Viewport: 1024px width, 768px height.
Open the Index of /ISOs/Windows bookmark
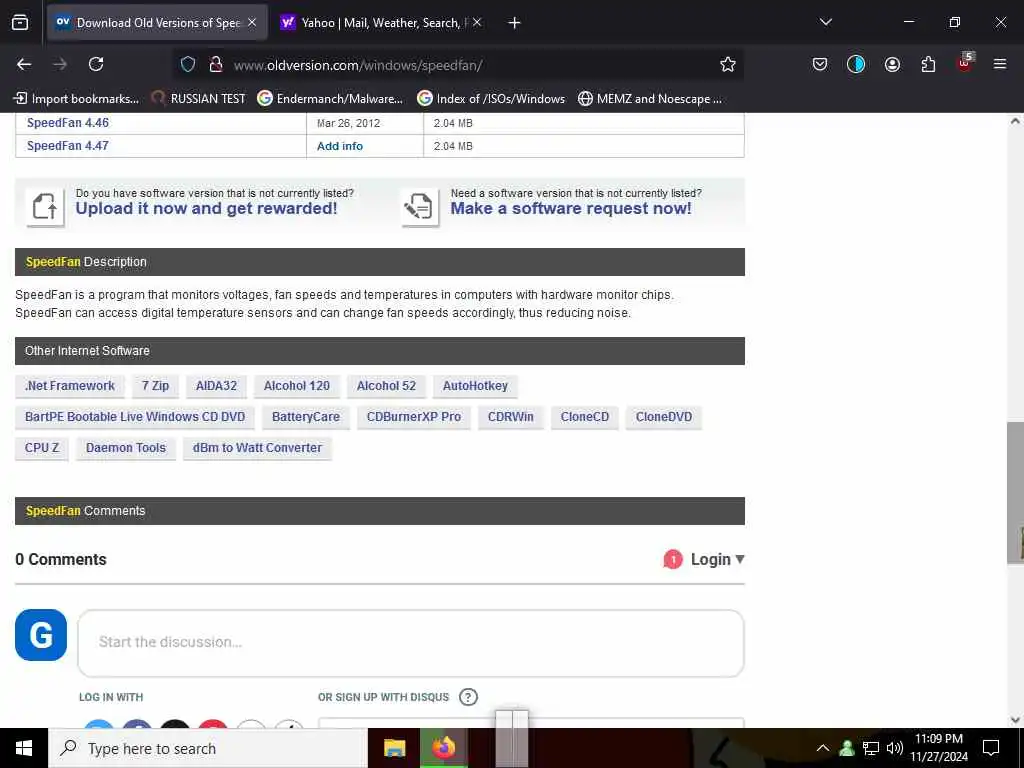(491, 99)
